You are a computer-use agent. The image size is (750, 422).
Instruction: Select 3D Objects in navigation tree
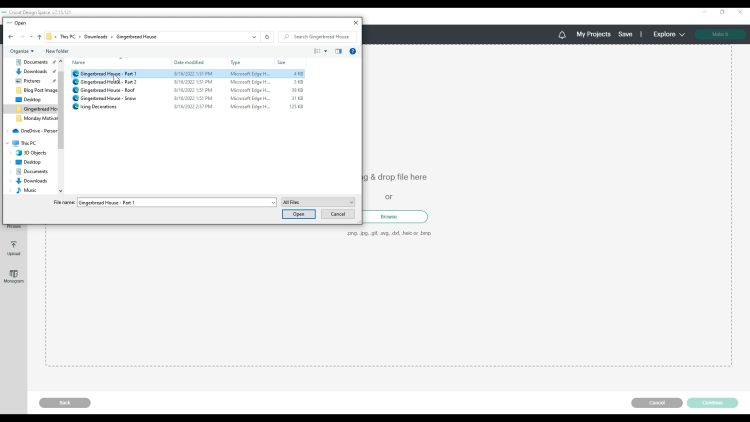click(x=35, y=152)
